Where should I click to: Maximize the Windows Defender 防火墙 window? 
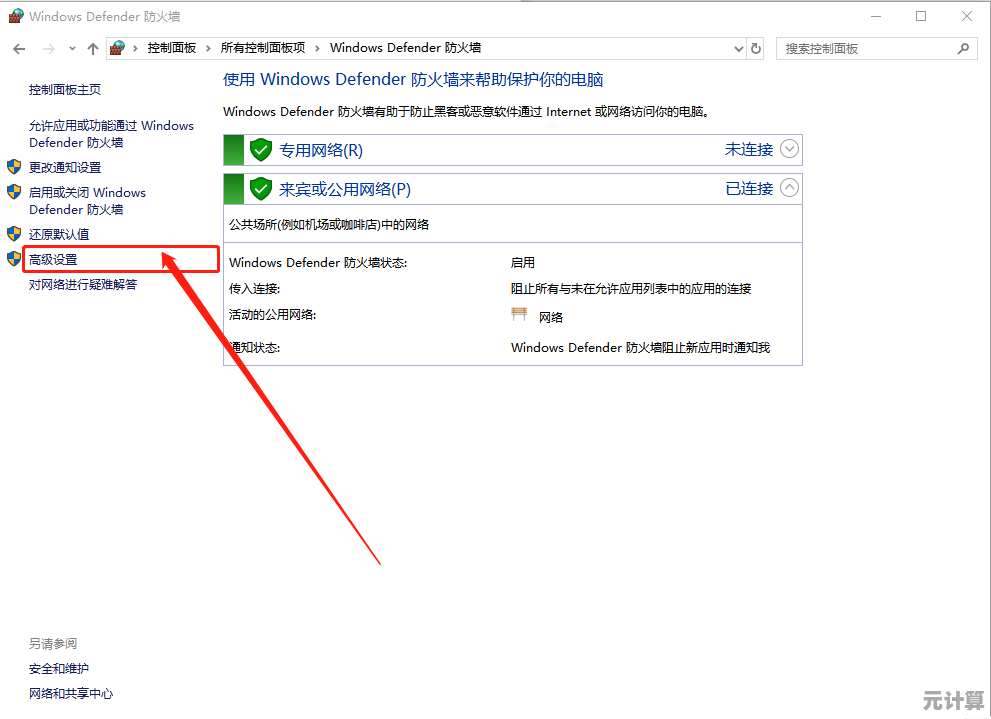coord(921,16)
